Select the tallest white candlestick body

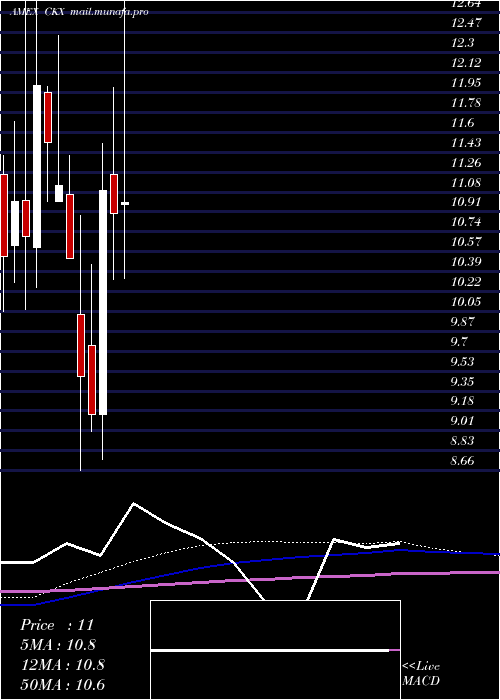pos(103,302)
